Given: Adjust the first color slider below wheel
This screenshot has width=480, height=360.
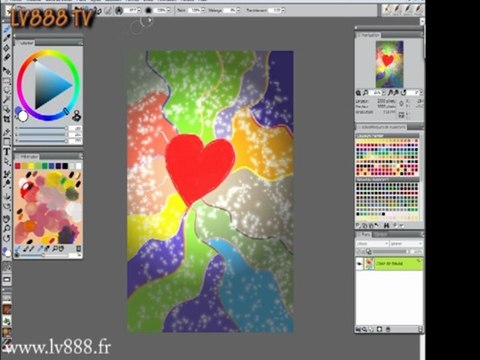Looking at the screenshot, I should pyautogui.click(x=42, y=128).
